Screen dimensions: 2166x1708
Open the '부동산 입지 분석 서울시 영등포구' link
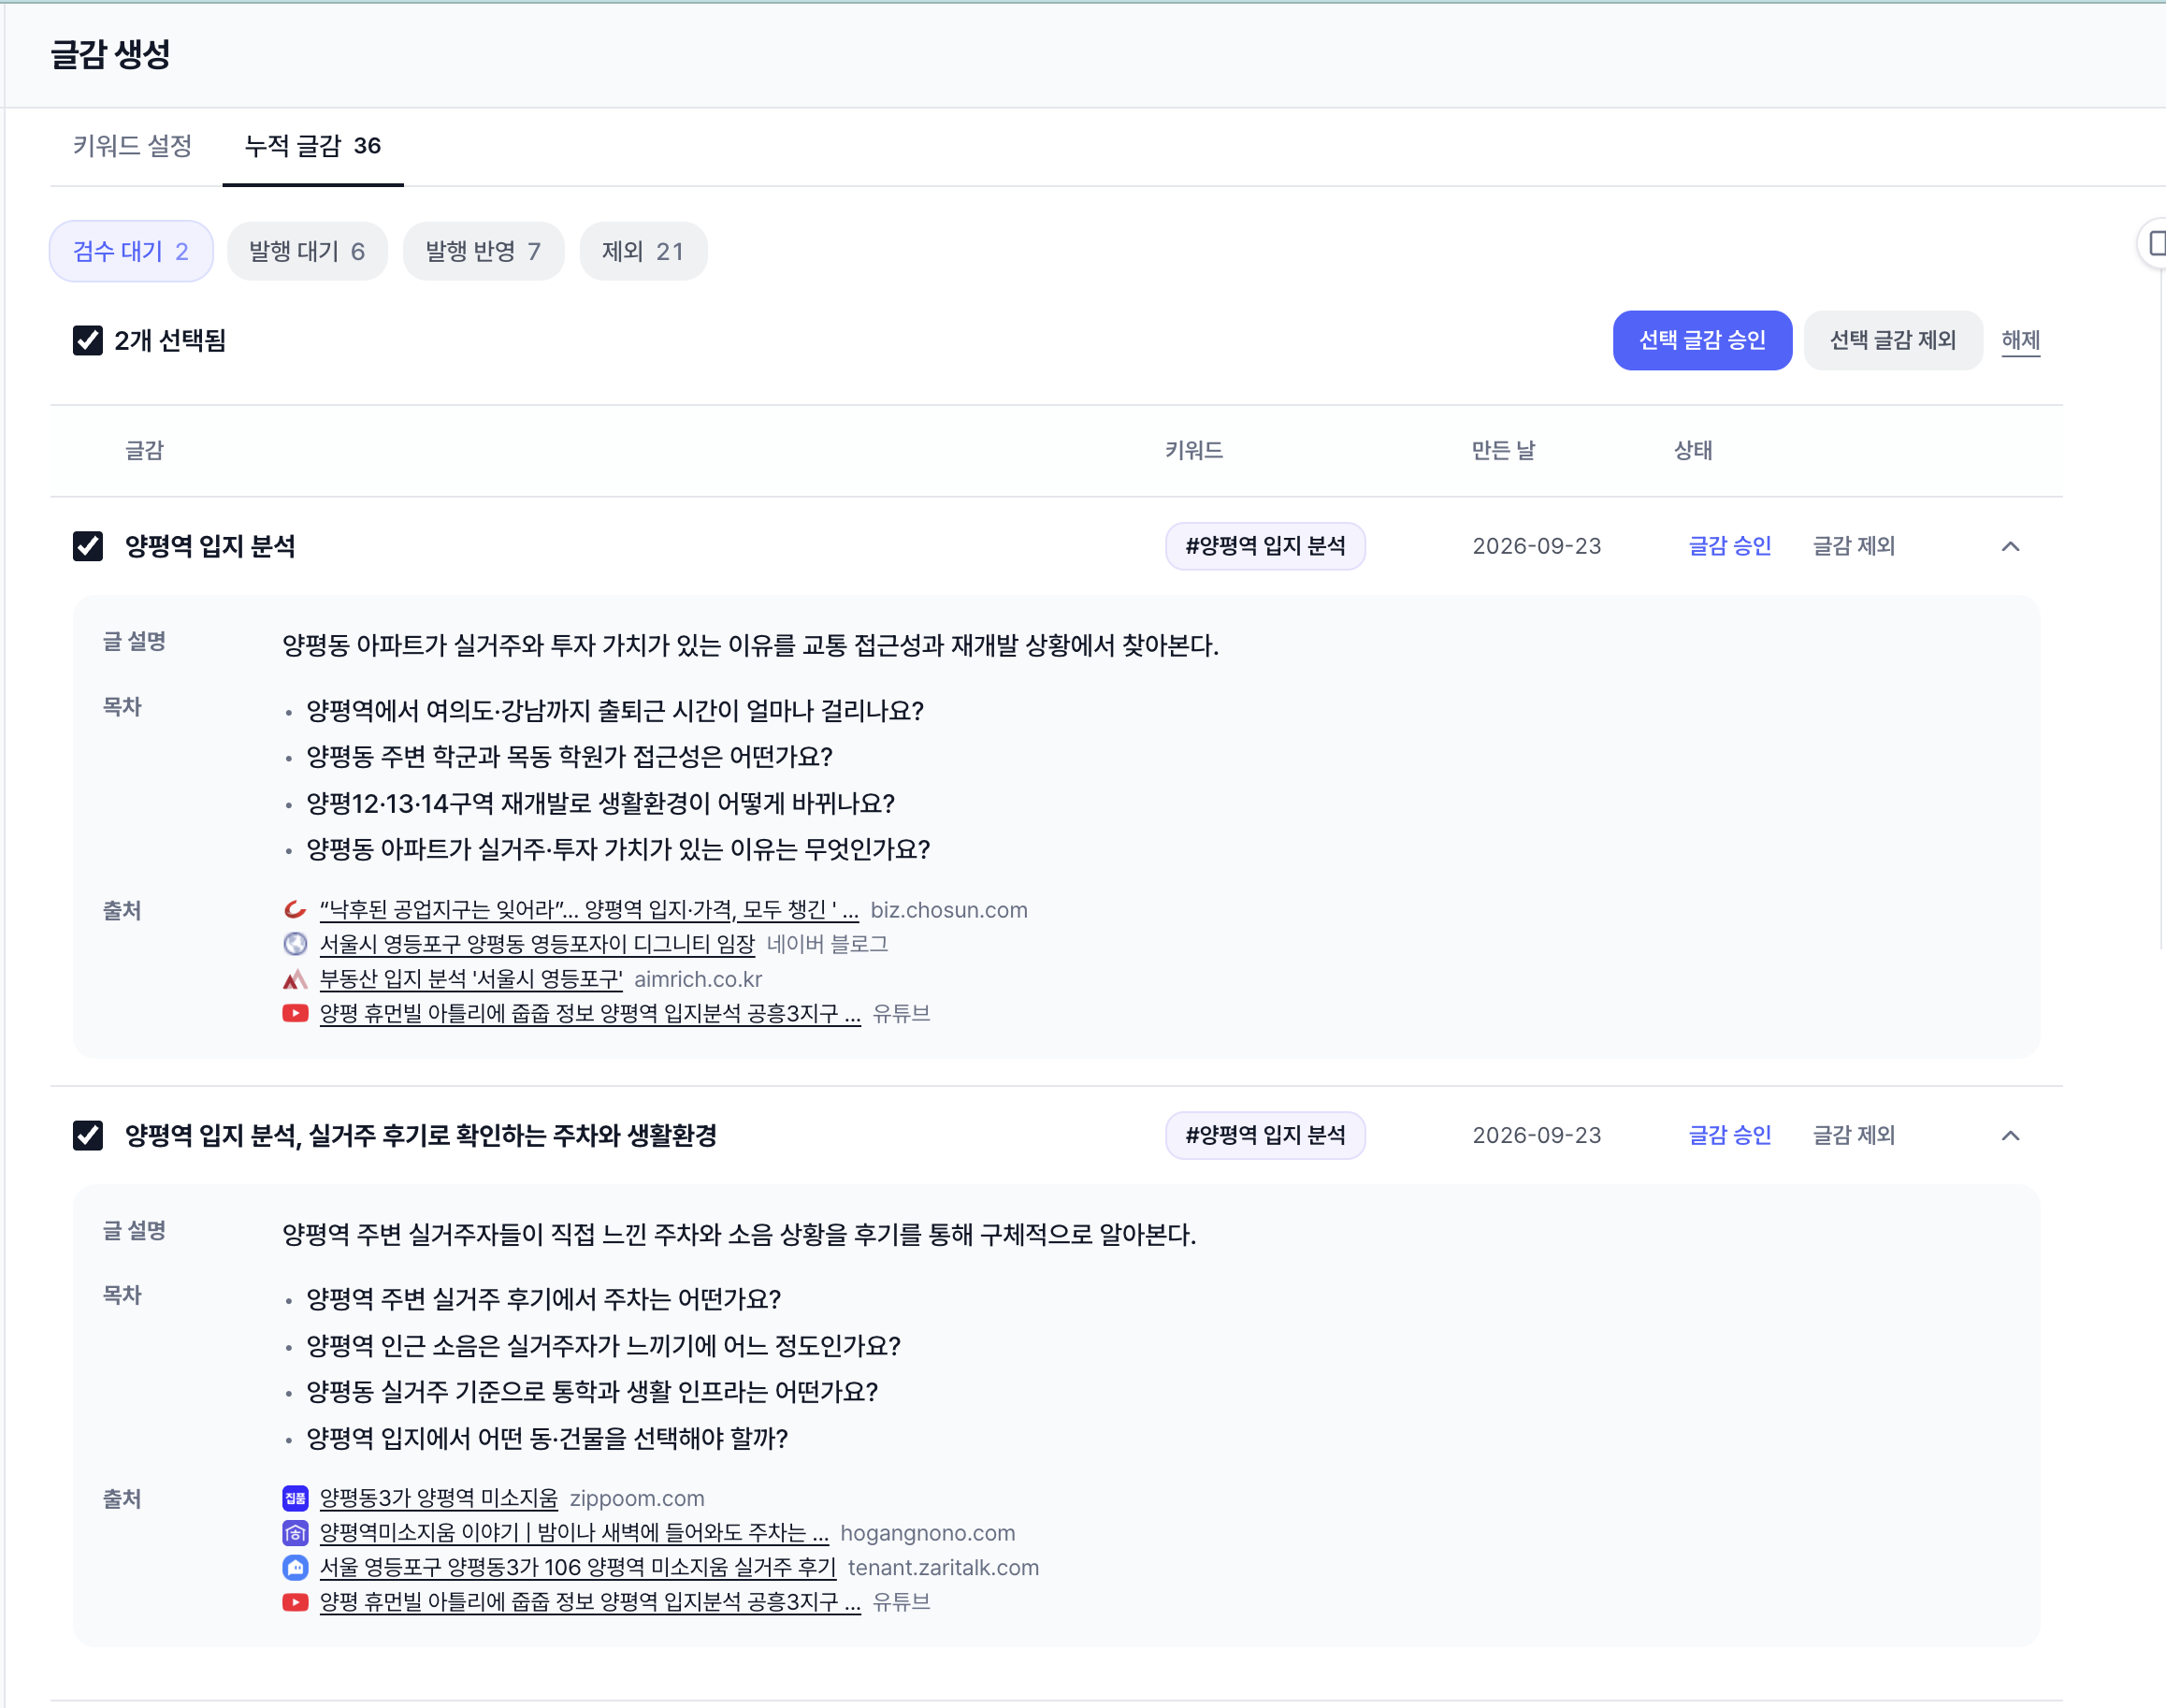point(471,979)
